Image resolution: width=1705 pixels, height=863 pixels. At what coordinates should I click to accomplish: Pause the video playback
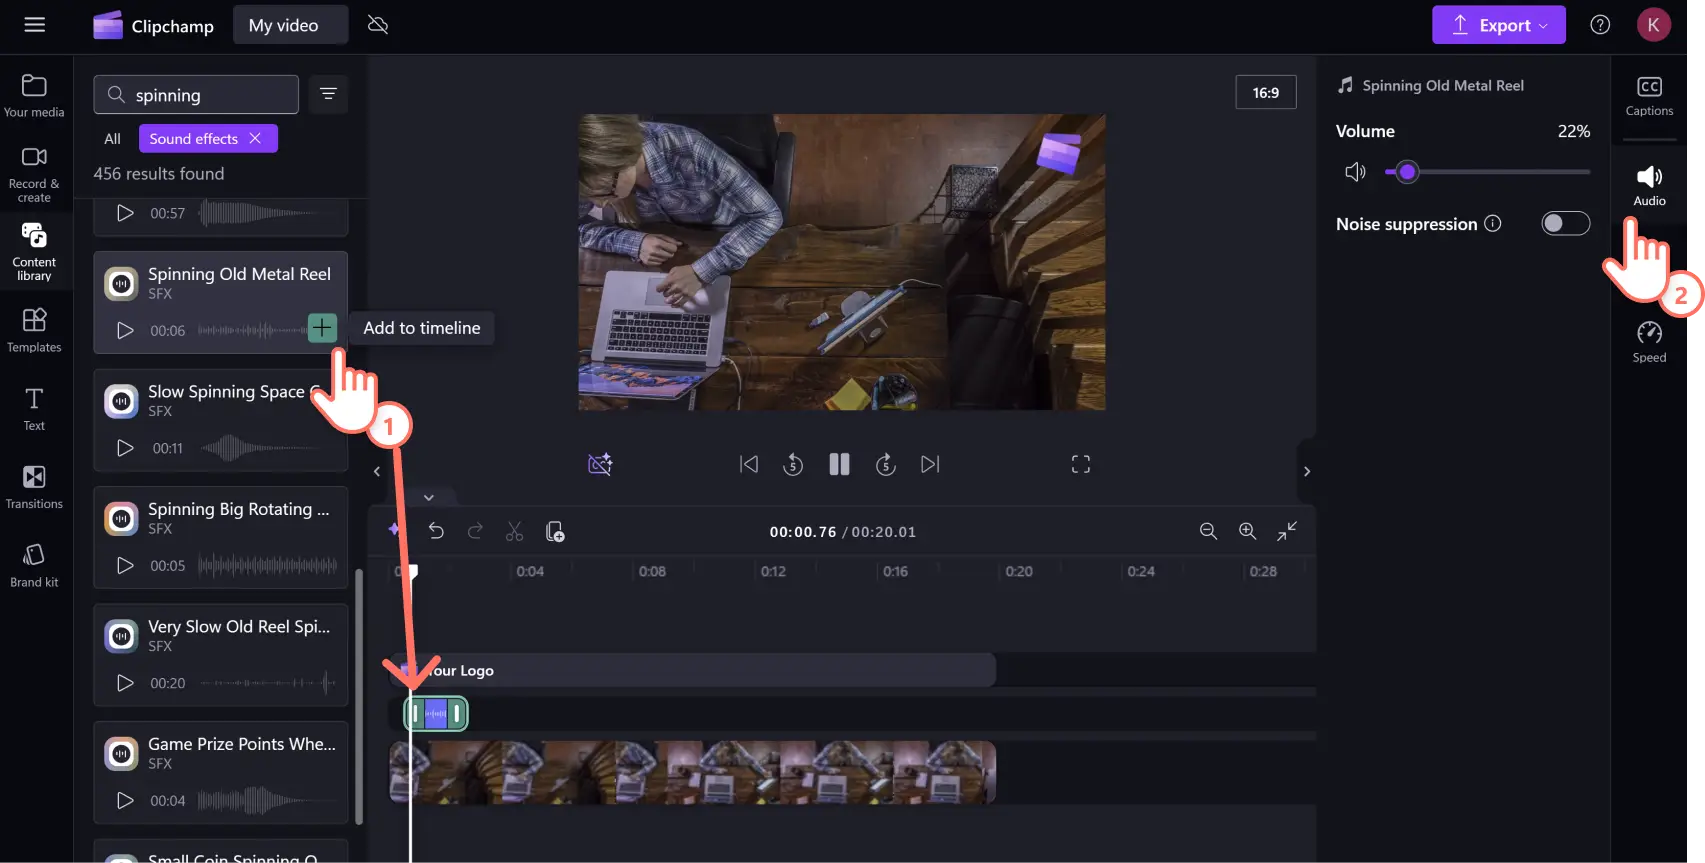[x=839, y=464]
